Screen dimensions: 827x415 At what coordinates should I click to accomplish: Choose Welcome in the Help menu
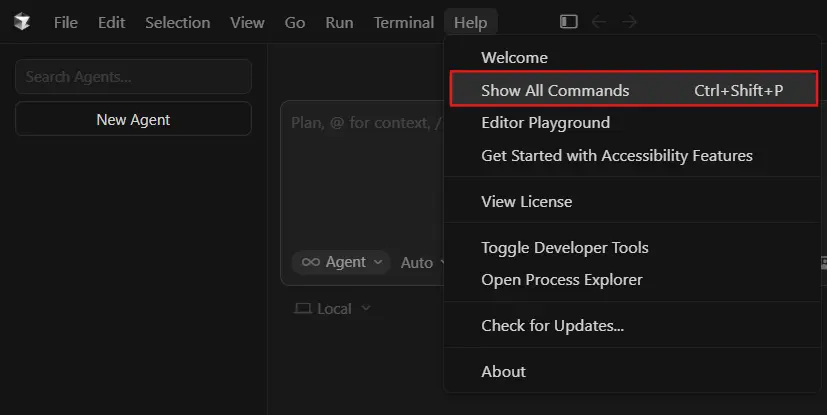pyautogui.click(x=514, y=58)
